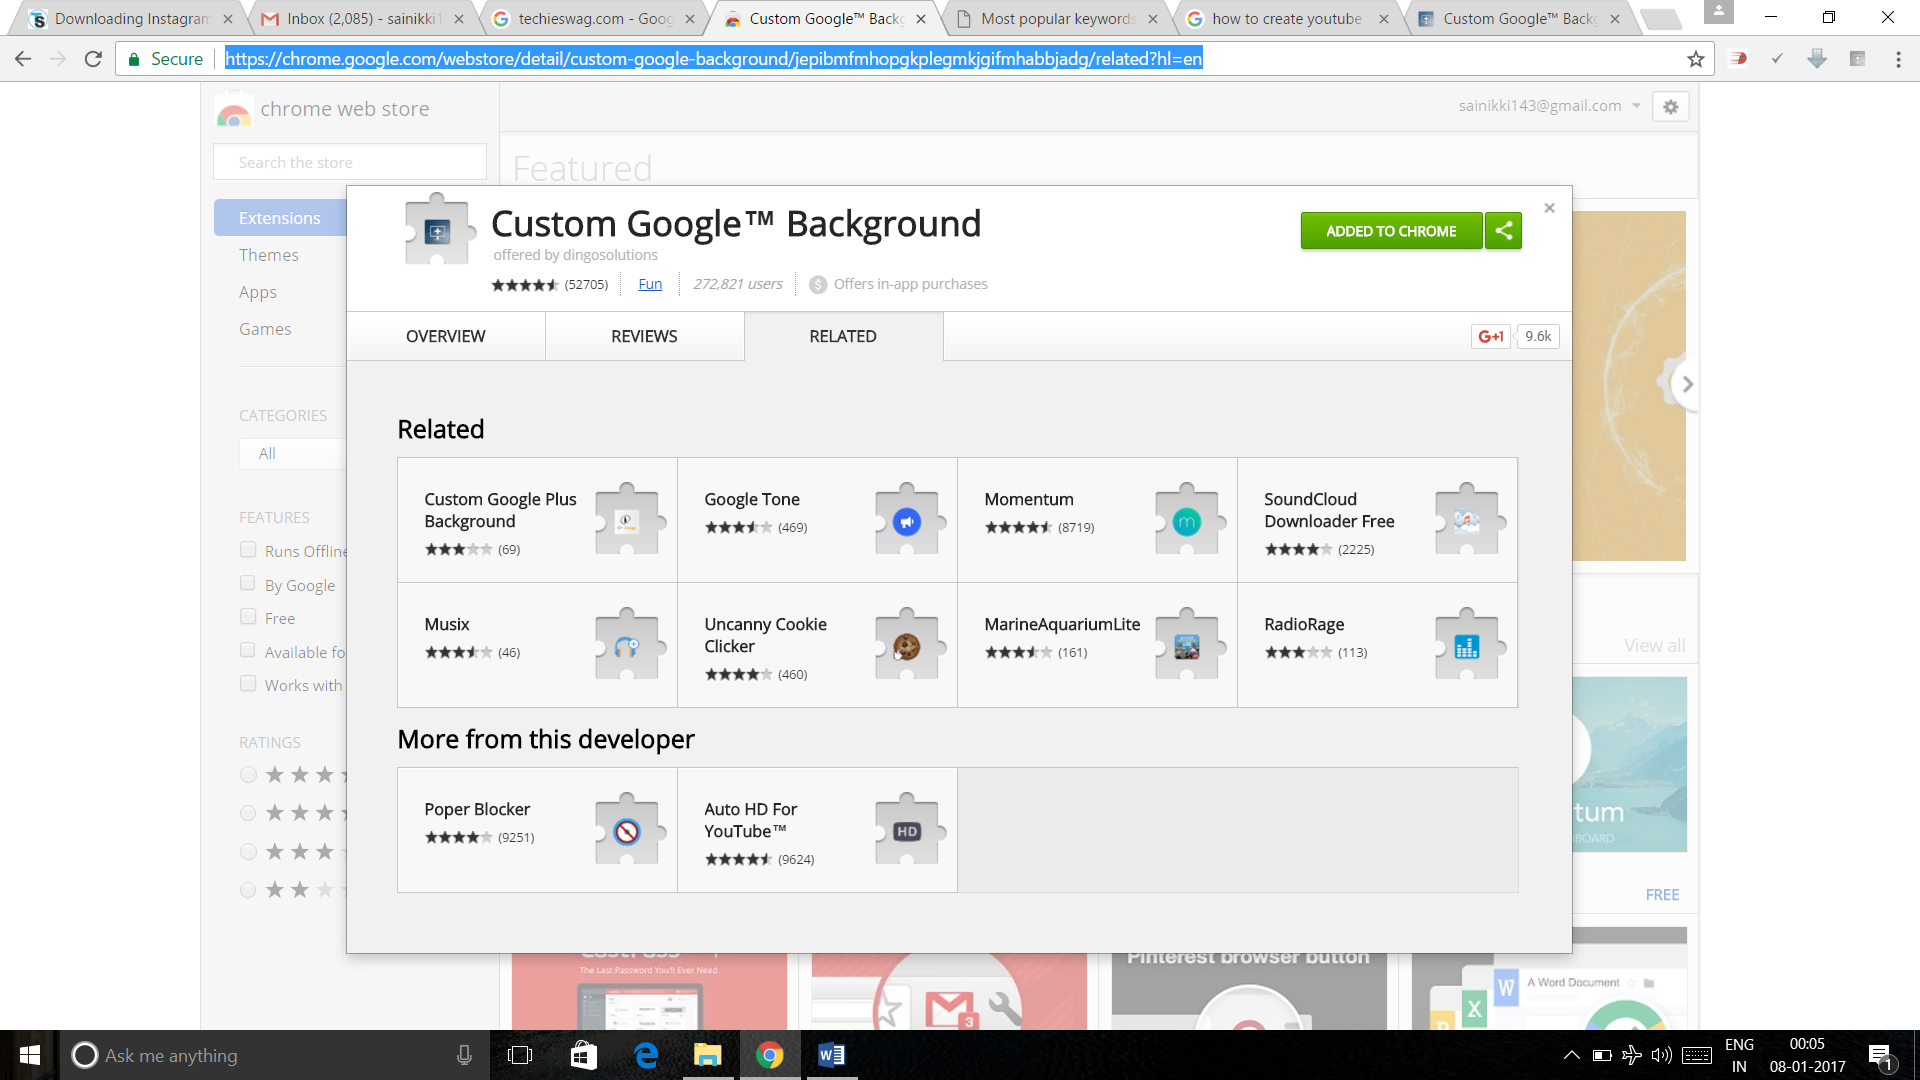This screenshot has height=1080, width=1920.
Task: Click the Apps sidebar link
Action: pos(258,292)
